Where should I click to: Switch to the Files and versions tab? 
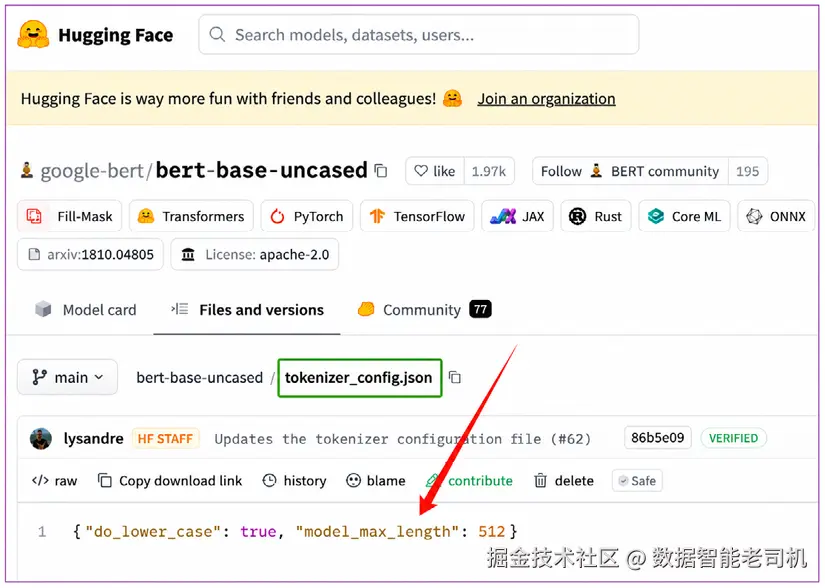pyautogui.click(x=247, y=310)
